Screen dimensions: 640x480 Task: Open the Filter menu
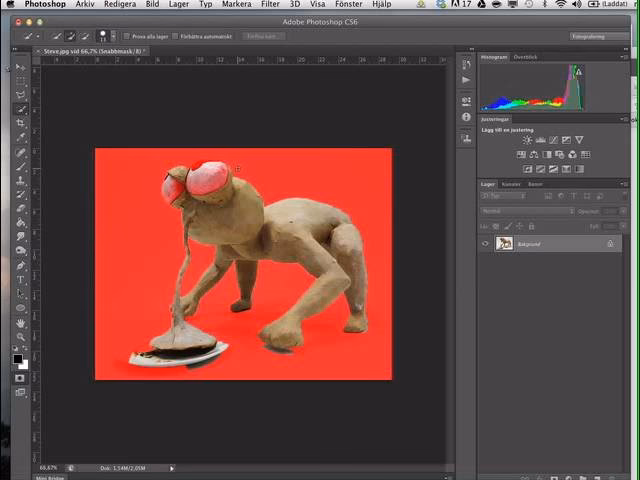tap(270, 5)
